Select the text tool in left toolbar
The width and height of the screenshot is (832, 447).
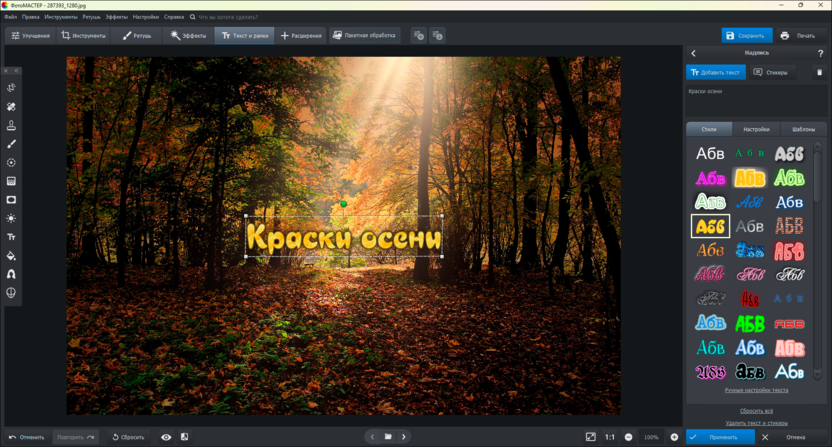coord(11,237)
